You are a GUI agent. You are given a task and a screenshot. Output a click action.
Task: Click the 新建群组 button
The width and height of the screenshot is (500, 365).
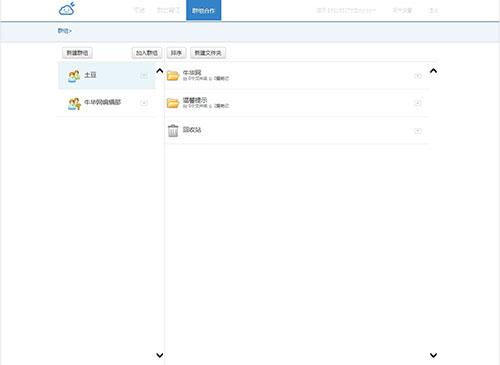77,53
